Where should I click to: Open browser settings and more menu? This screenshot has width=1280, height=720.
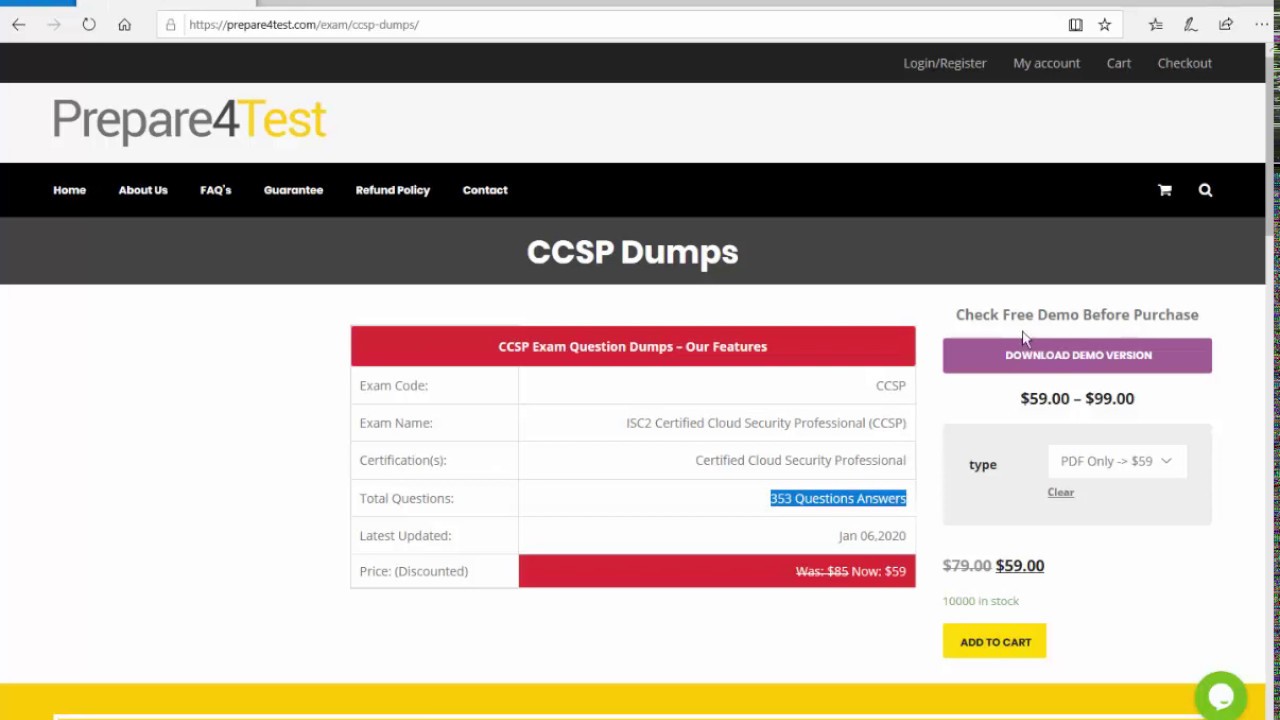[1261, 25]
